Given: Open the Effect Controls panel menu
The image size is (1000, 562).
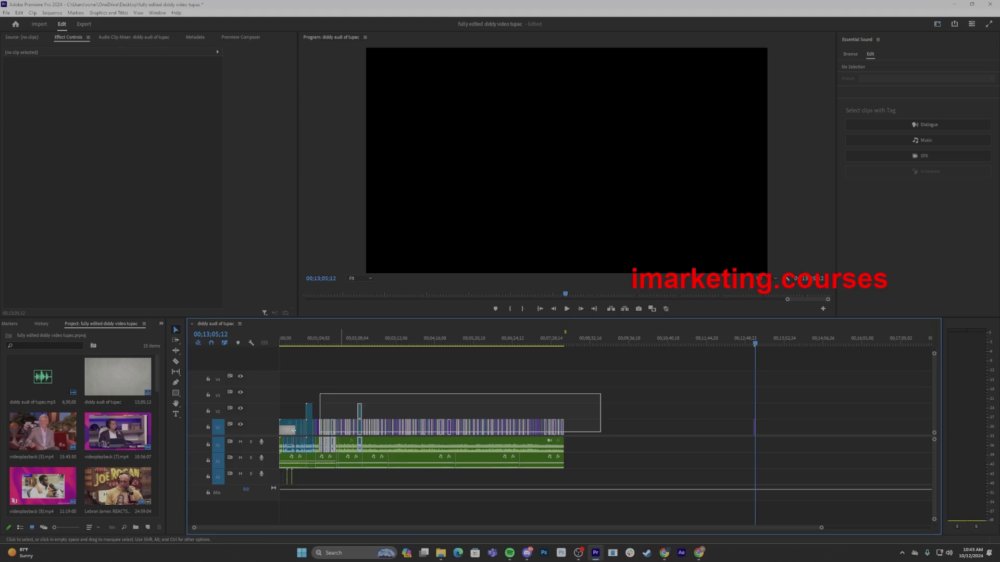Looking at the screenshot, I should click(x=88, y=37).
